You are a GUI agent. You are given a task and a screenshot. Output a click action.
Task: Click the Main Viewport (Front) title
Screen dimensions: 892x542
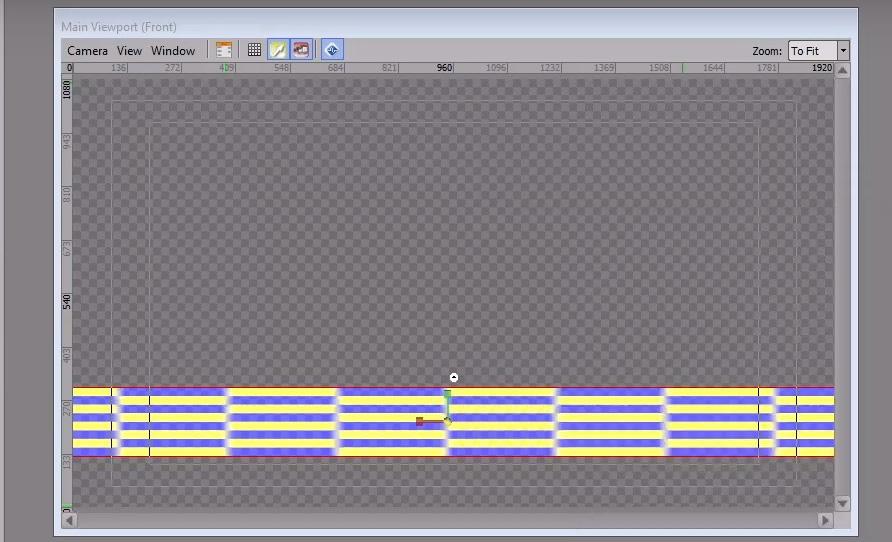coord(119,27)
